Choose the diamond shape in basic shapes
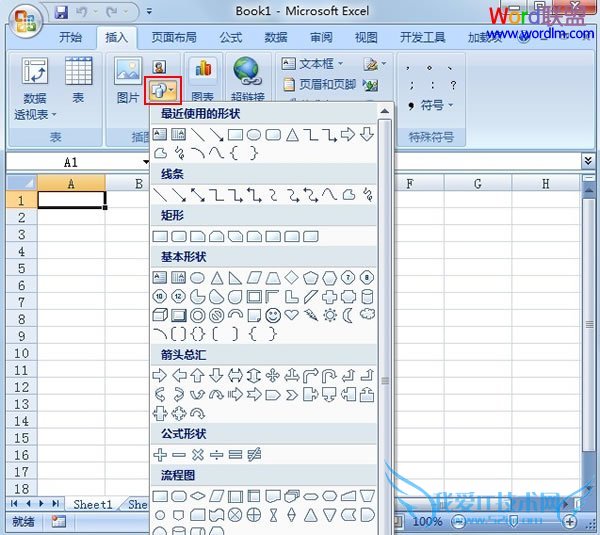This screenshot has height=535, width=600. coord(292,277)
